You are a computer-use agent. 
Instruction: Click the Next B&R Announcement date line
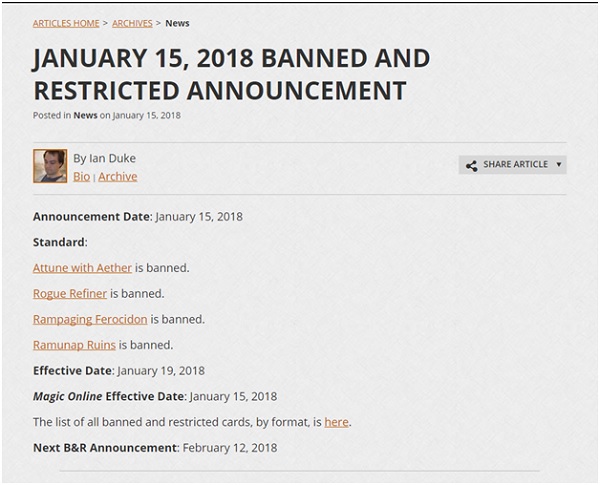(x=155, y=447)
